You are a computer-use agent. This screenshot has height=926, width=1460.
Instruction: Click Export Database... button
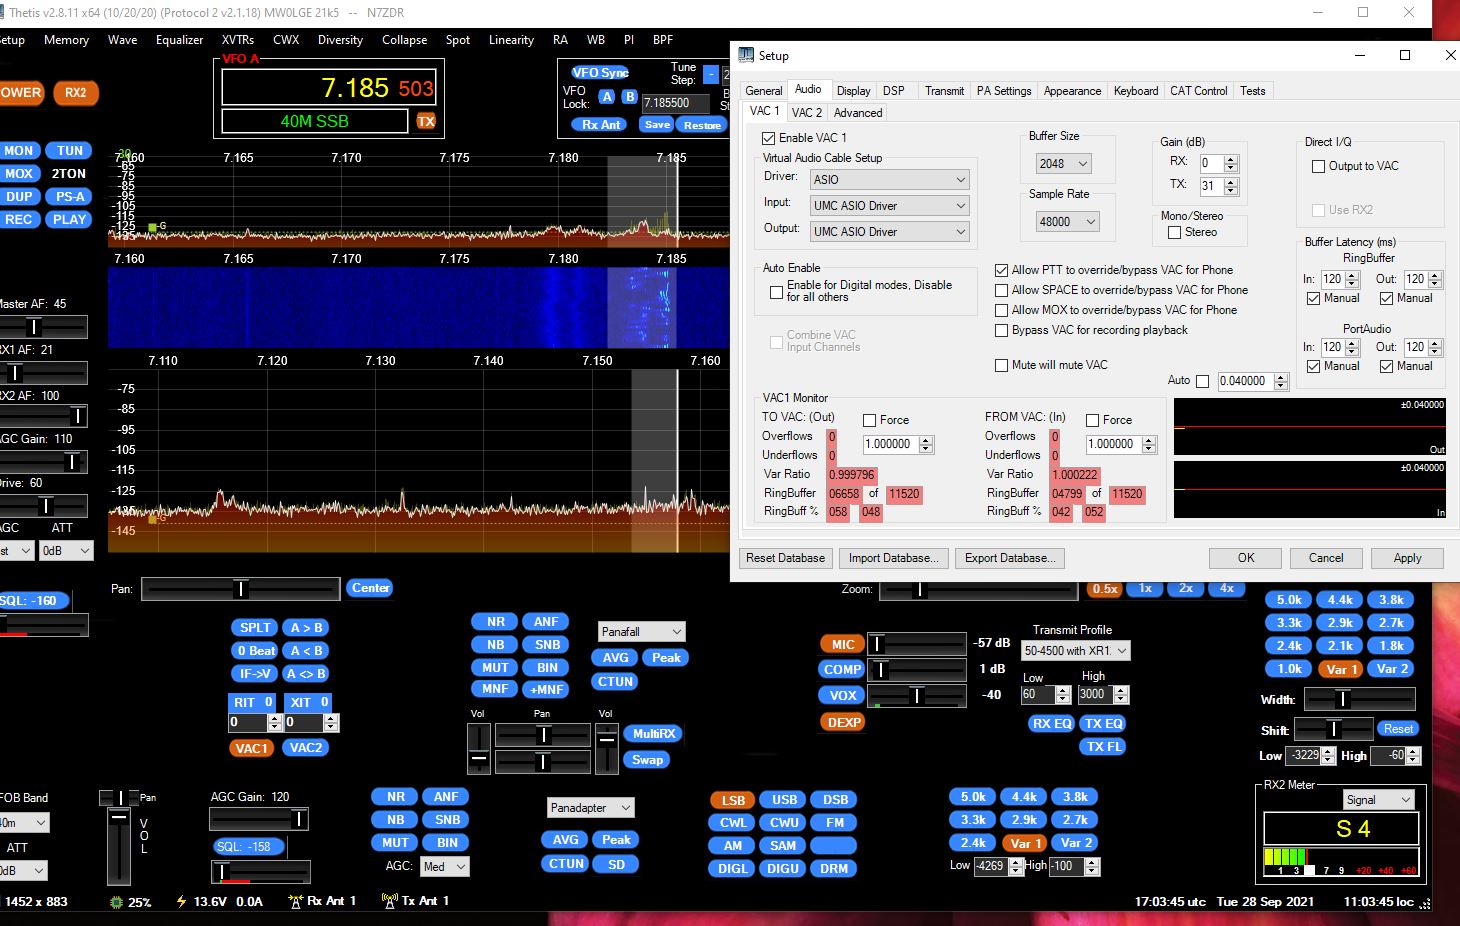[x=1010, y=558]
